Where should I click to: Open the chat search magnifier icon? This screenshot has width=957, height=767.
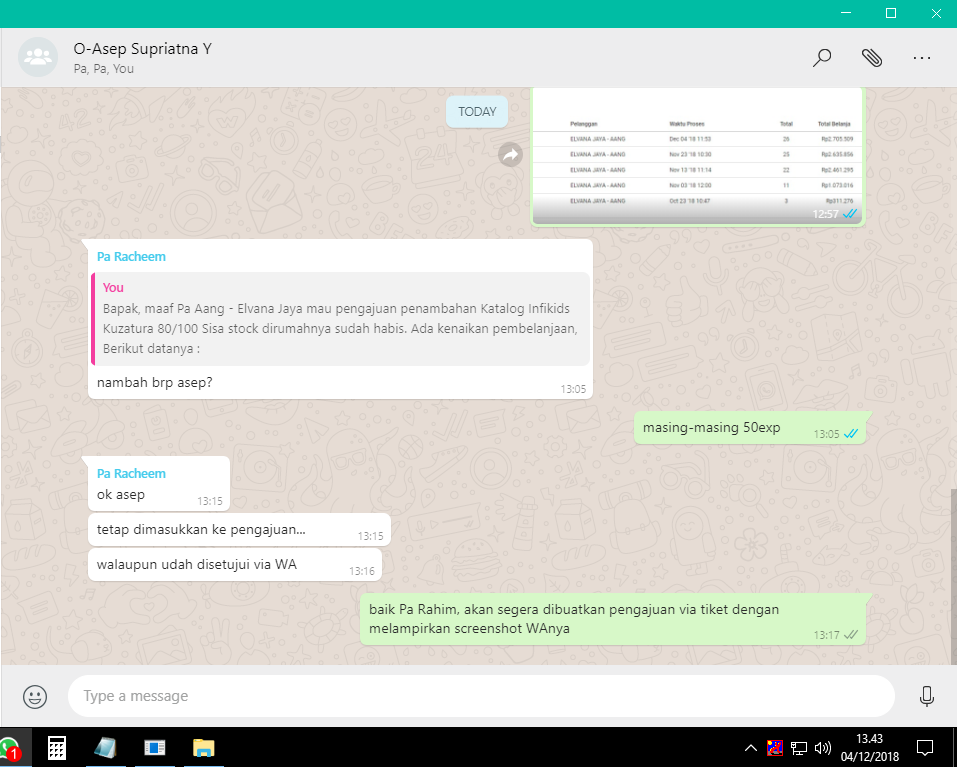point(822,58)
